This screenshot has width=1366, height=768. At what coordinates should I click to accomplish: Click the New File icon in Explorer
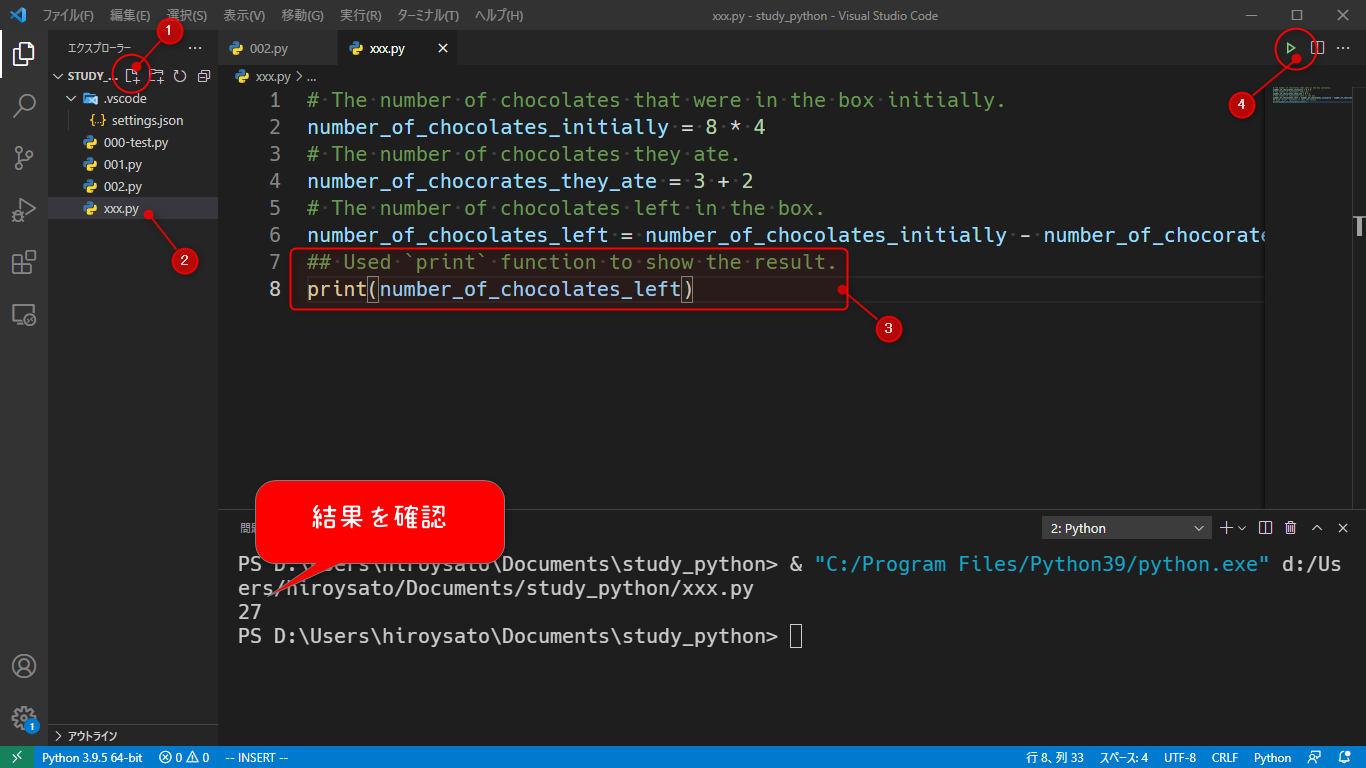(132, 74)
